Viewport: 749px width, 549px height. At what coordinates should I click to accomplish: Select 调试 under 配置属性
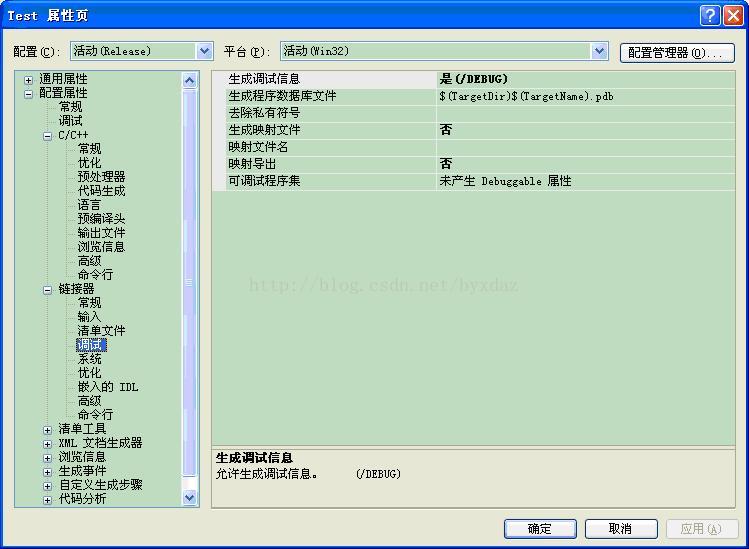[70, 121]
